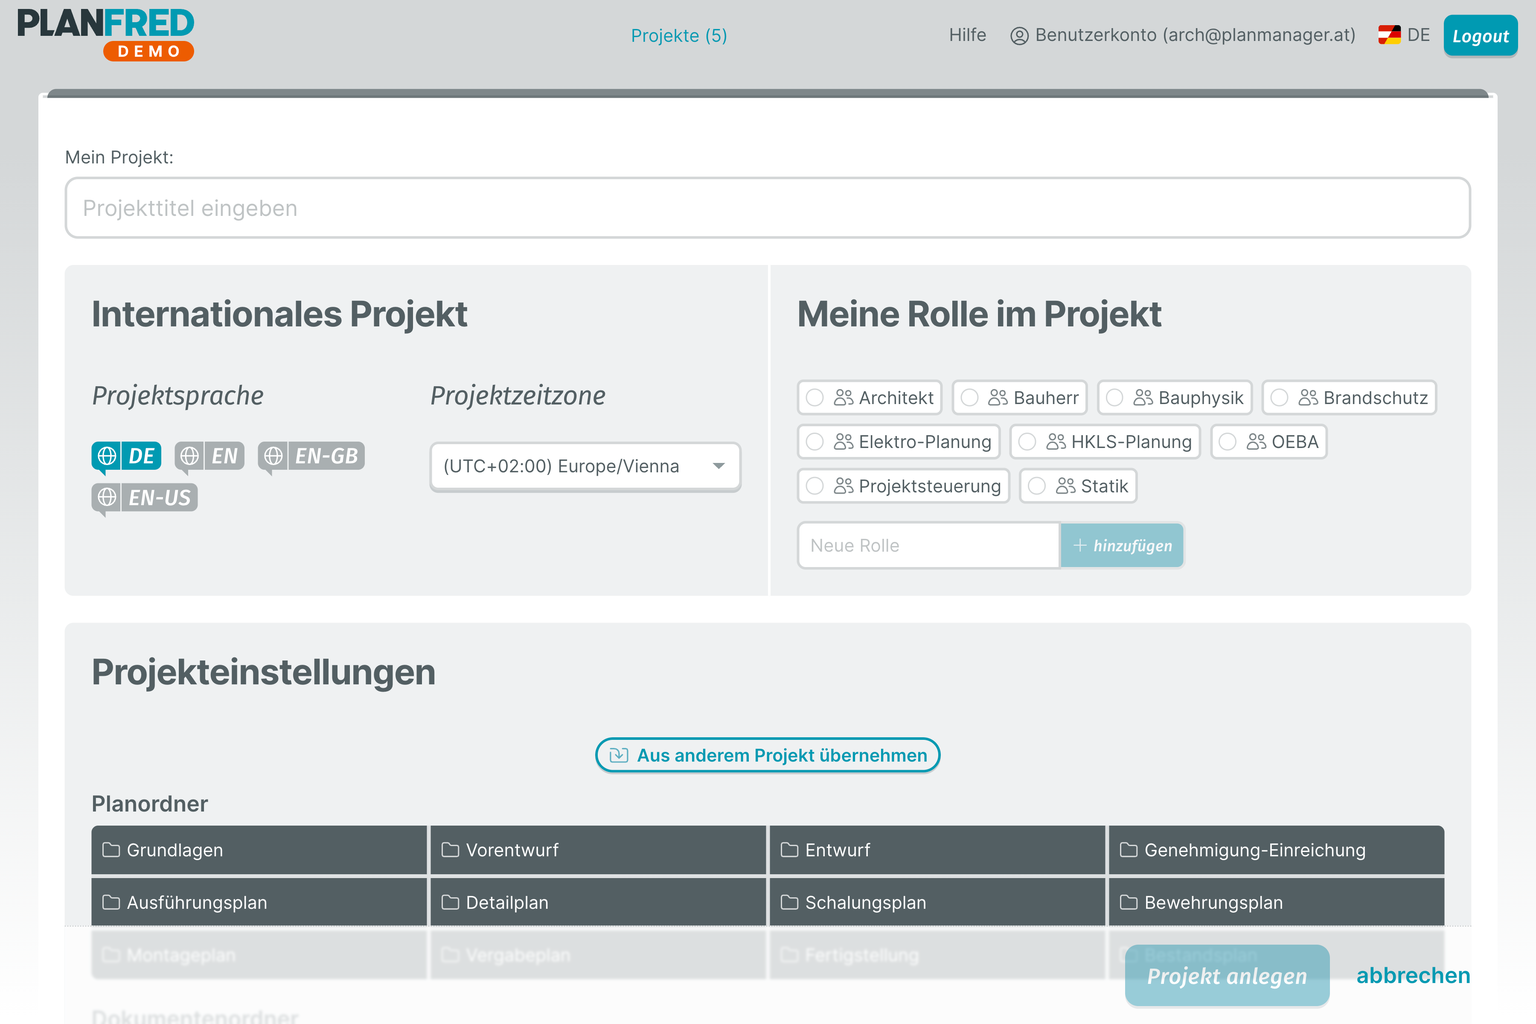The image size is (1536, 1024).
Task: Click the Planfred Demo logo
Action: (106, 35)
